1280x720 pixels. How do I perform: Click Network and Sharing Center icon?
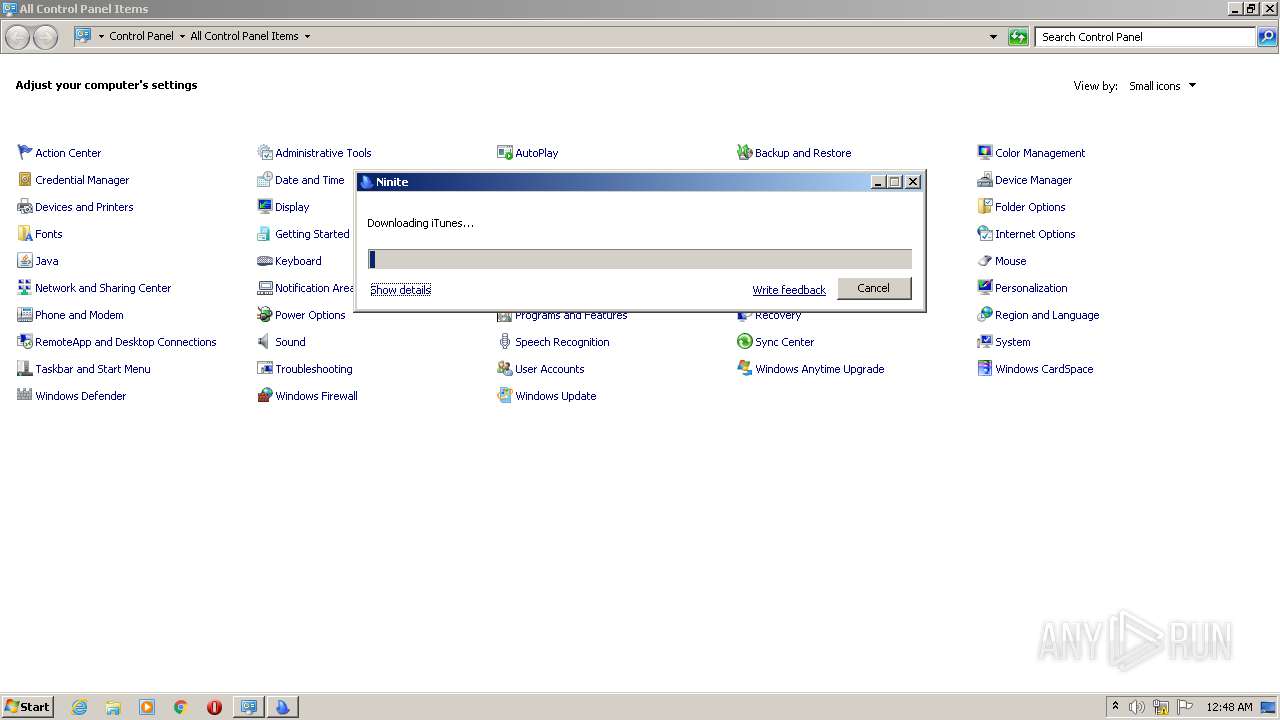(25, 287)
